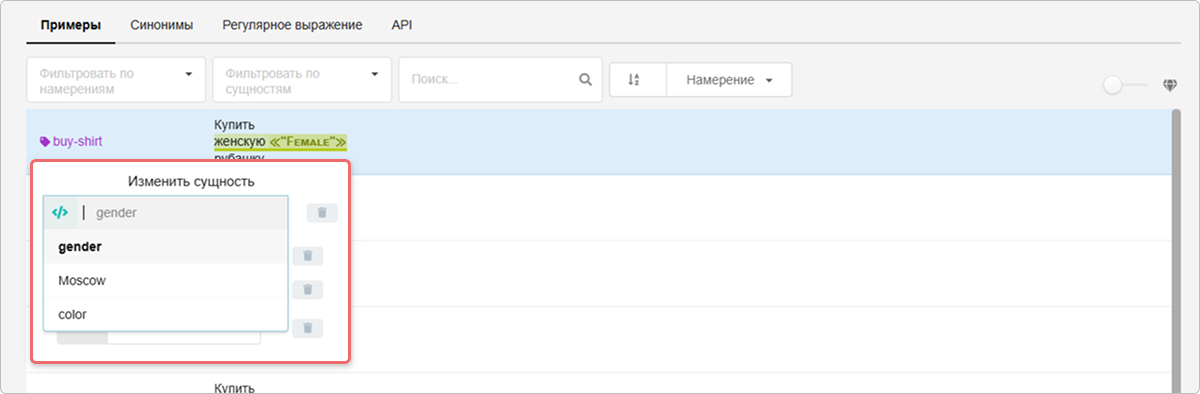
Task: Open the Намерение sort dropdown
Action: click(729, 80)
